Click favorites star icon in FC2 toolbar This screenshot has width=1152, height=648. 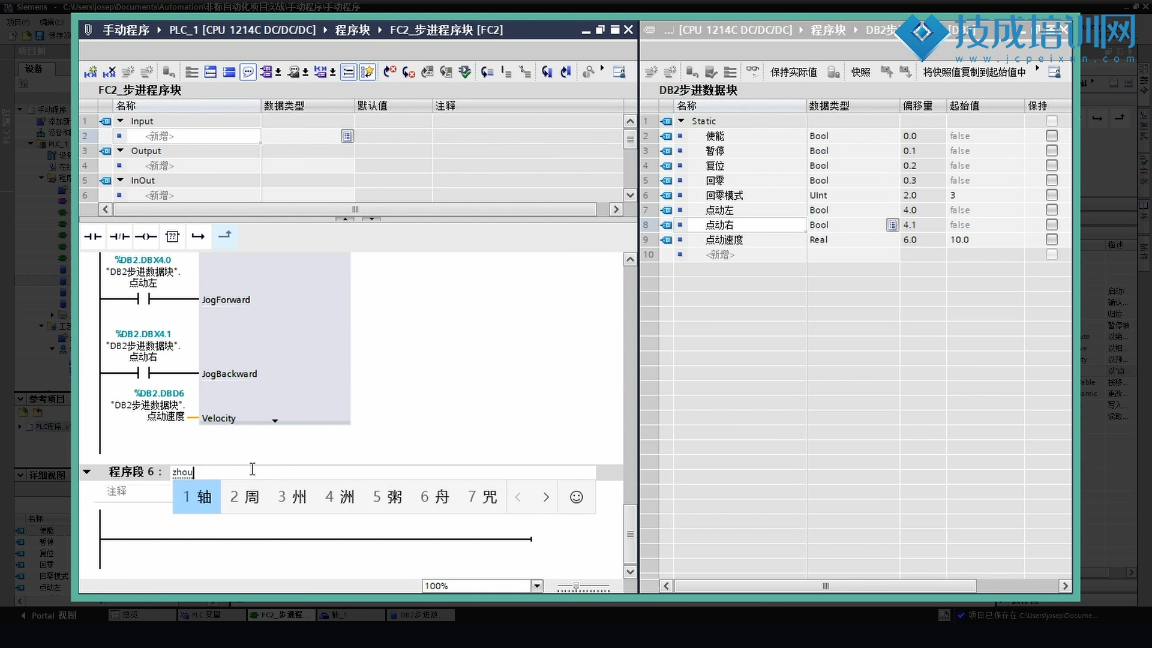pos(367,72)
